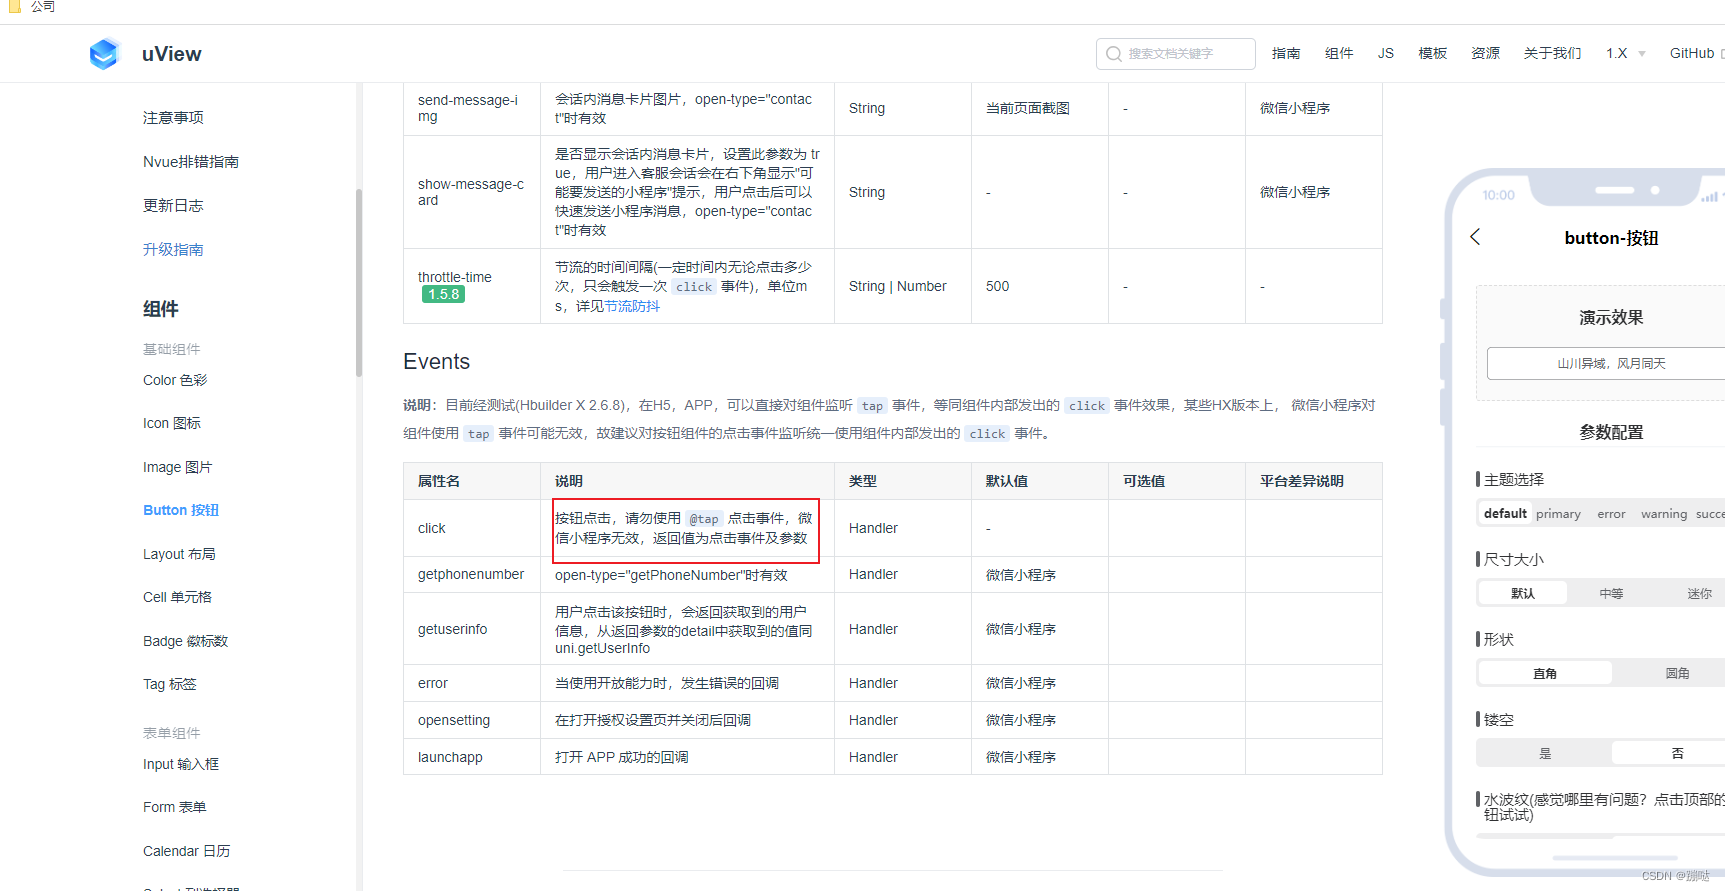Open the 1.X version dropdown
This screenshot has width=1725, height=891.
pos(1626,53)
